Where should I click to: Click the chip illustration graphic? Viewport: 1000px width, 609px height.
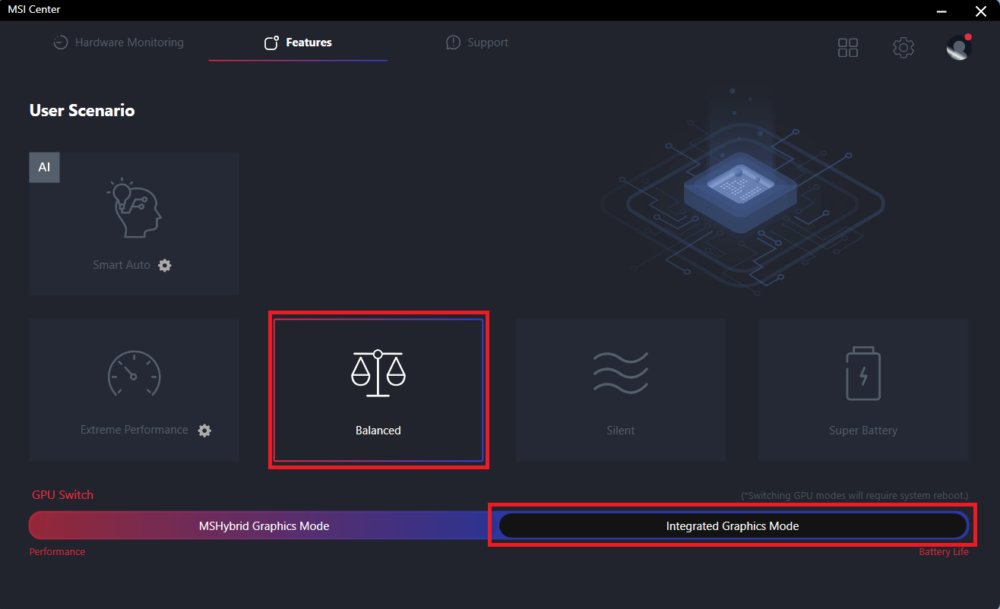coord(741,186)
